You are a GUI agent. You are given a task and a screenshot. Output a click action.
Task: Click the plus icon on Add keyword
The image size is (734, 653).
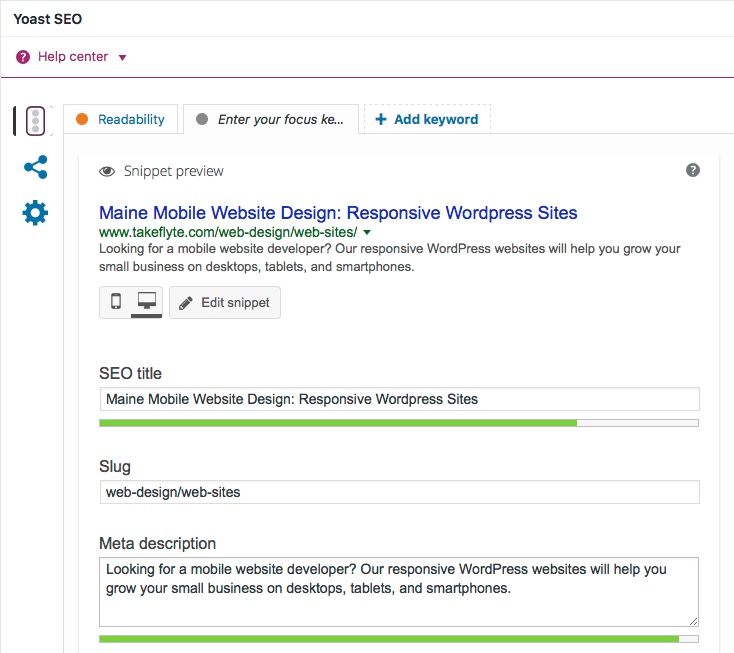point(381,119)
